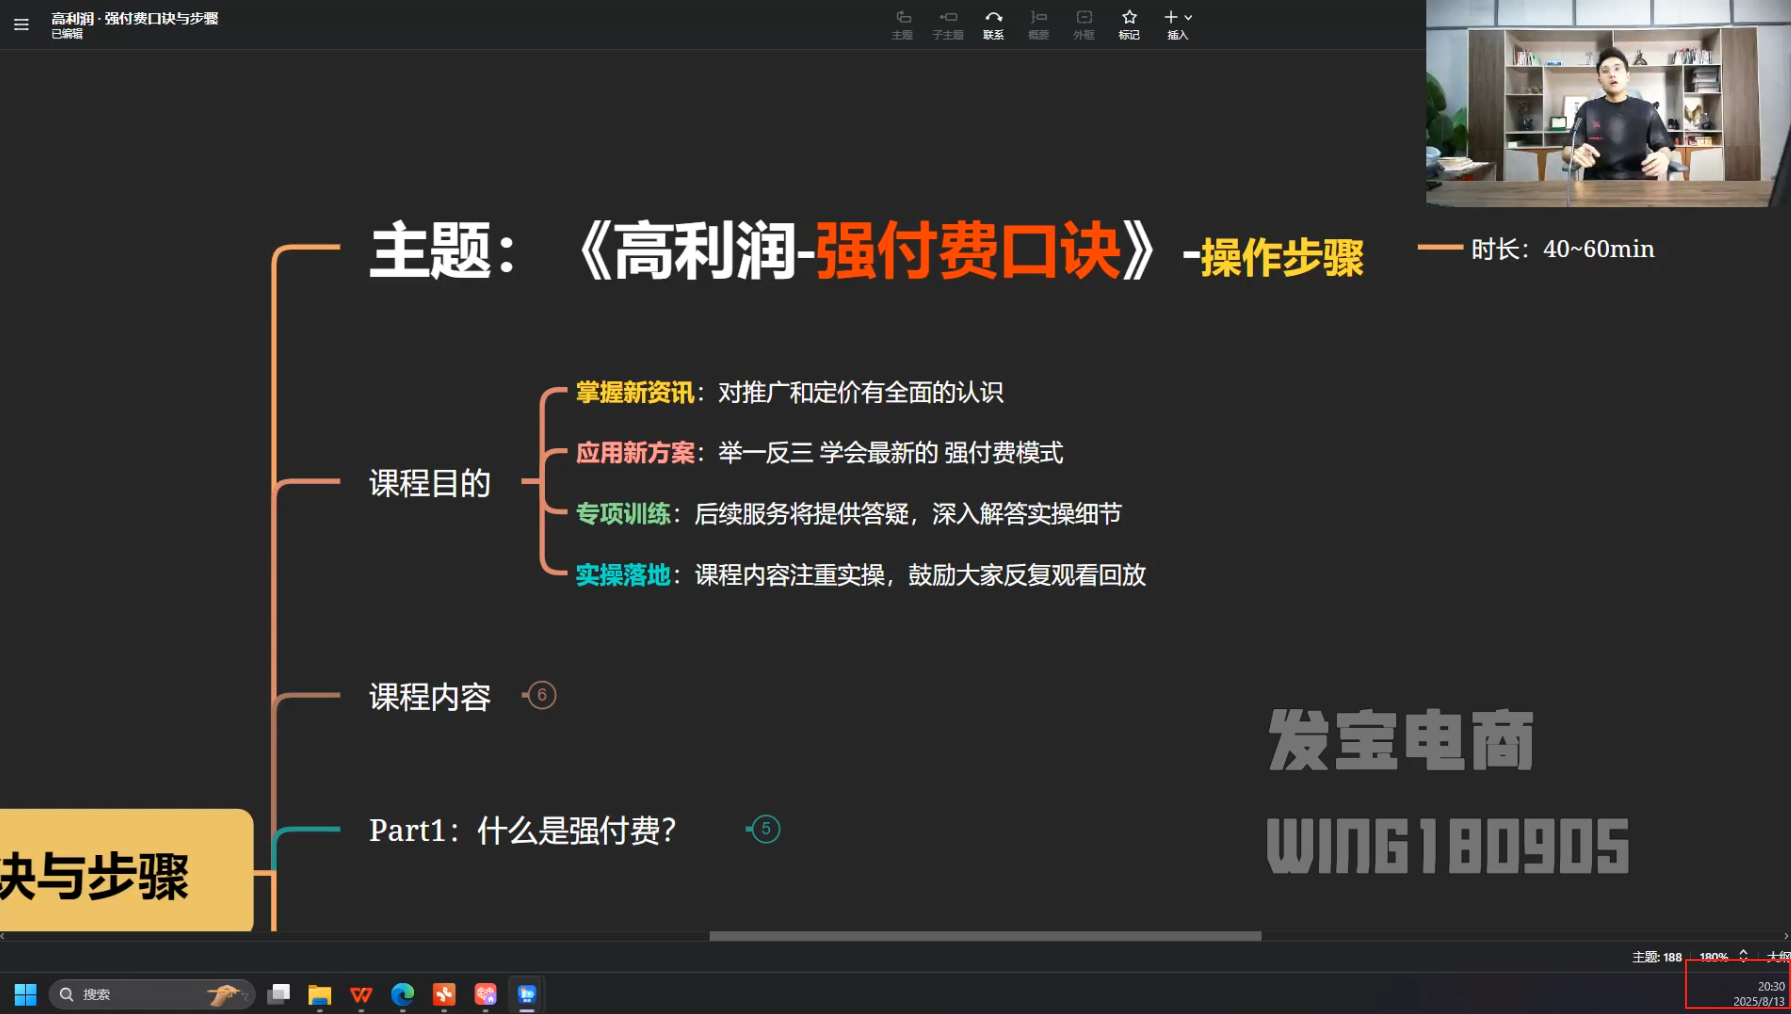This screenshot has height=1014, width=1791.
Task: Click the 子主题 subtopic toolbar icon
Action: [947, 24]
